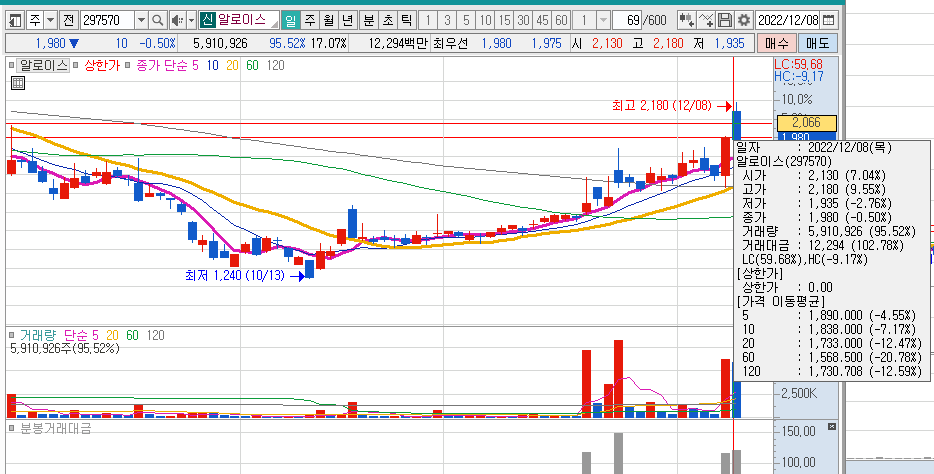Switch to the monthly 월 chart period
934x474 pixels.
[x=329, y=20]
